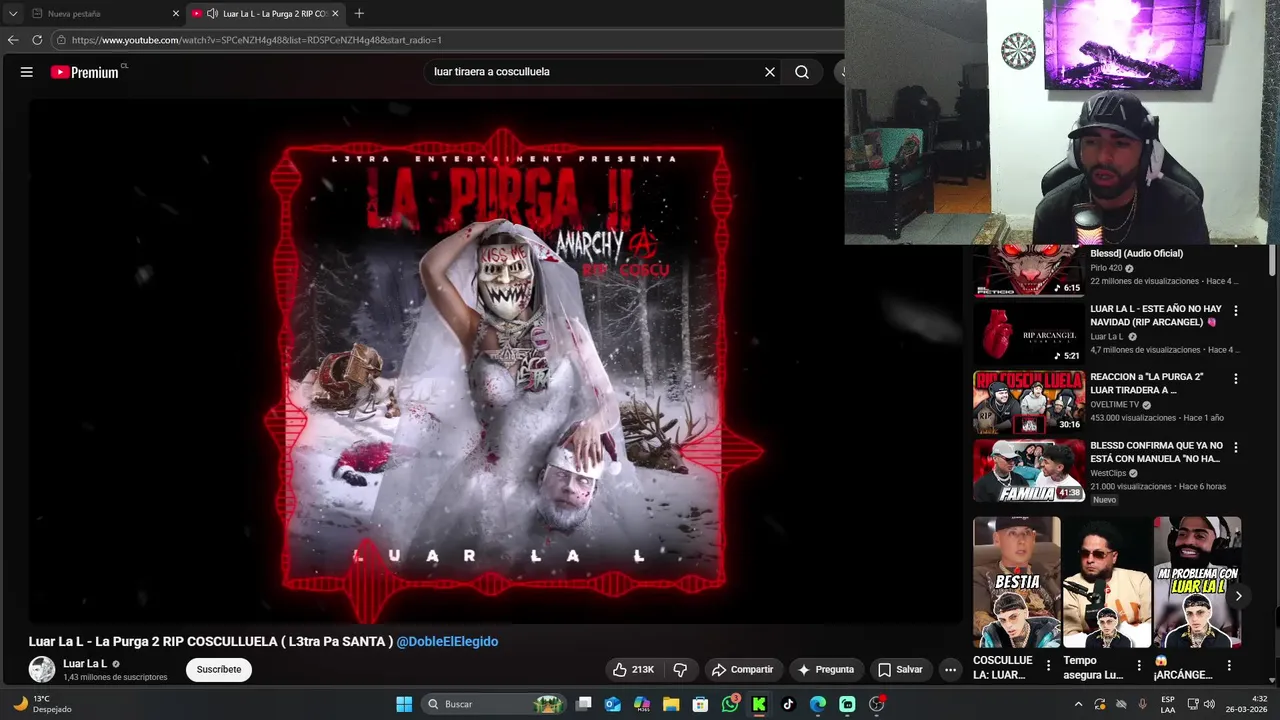This screenshot has height=720, width=1280.
Task: Run search with the magnifier icon
Action: tap(802, 72)
